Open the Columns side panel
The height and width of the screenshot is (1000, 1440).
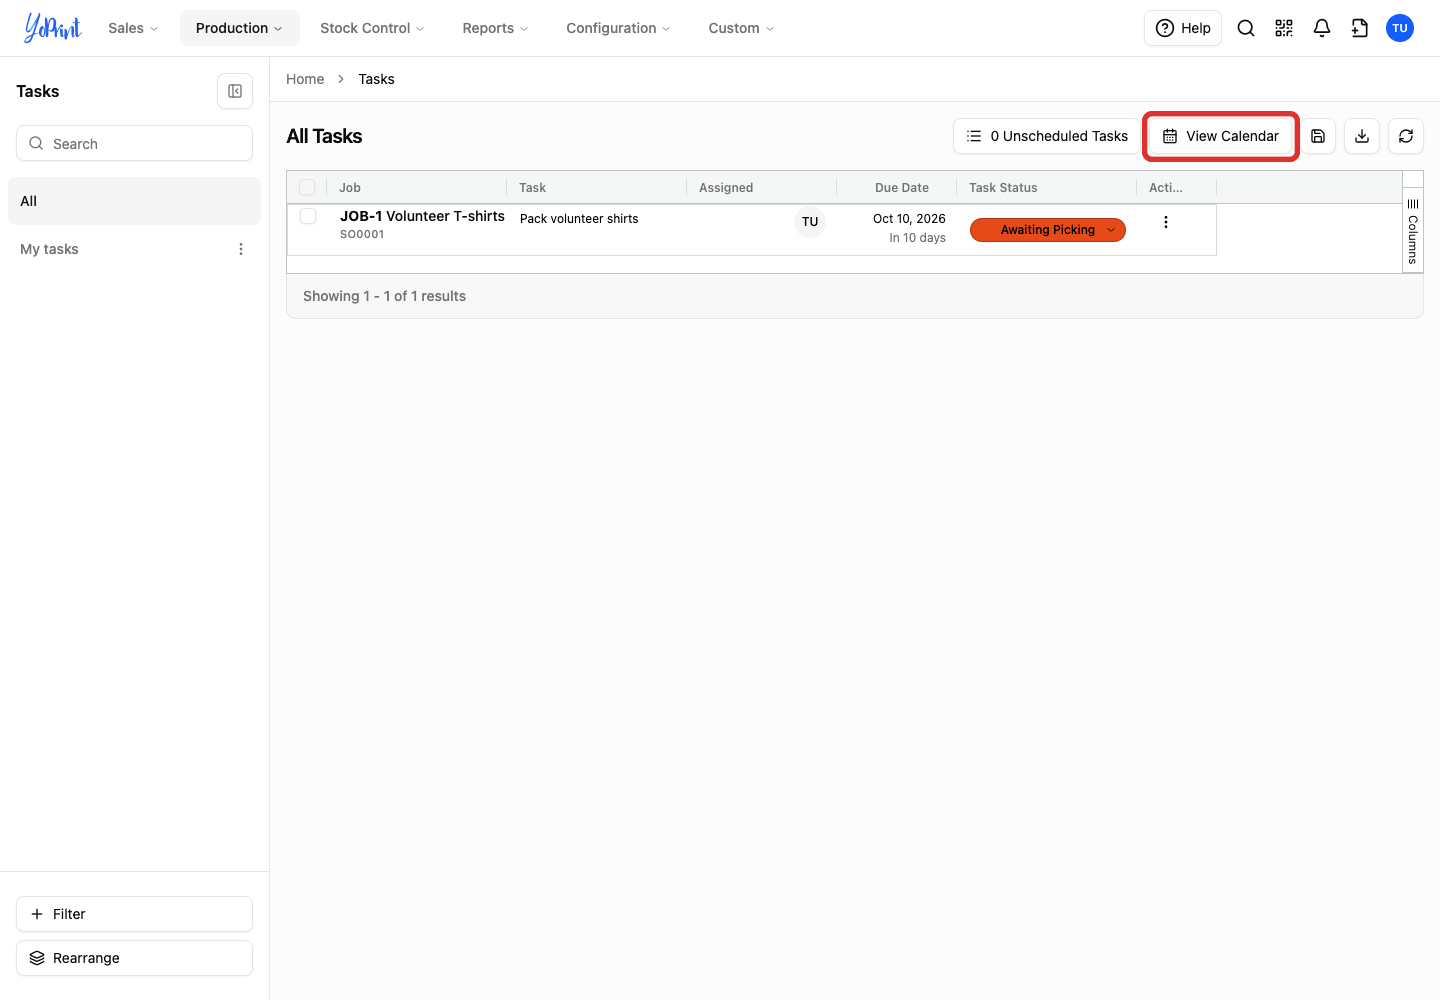tap(1413, 230)
